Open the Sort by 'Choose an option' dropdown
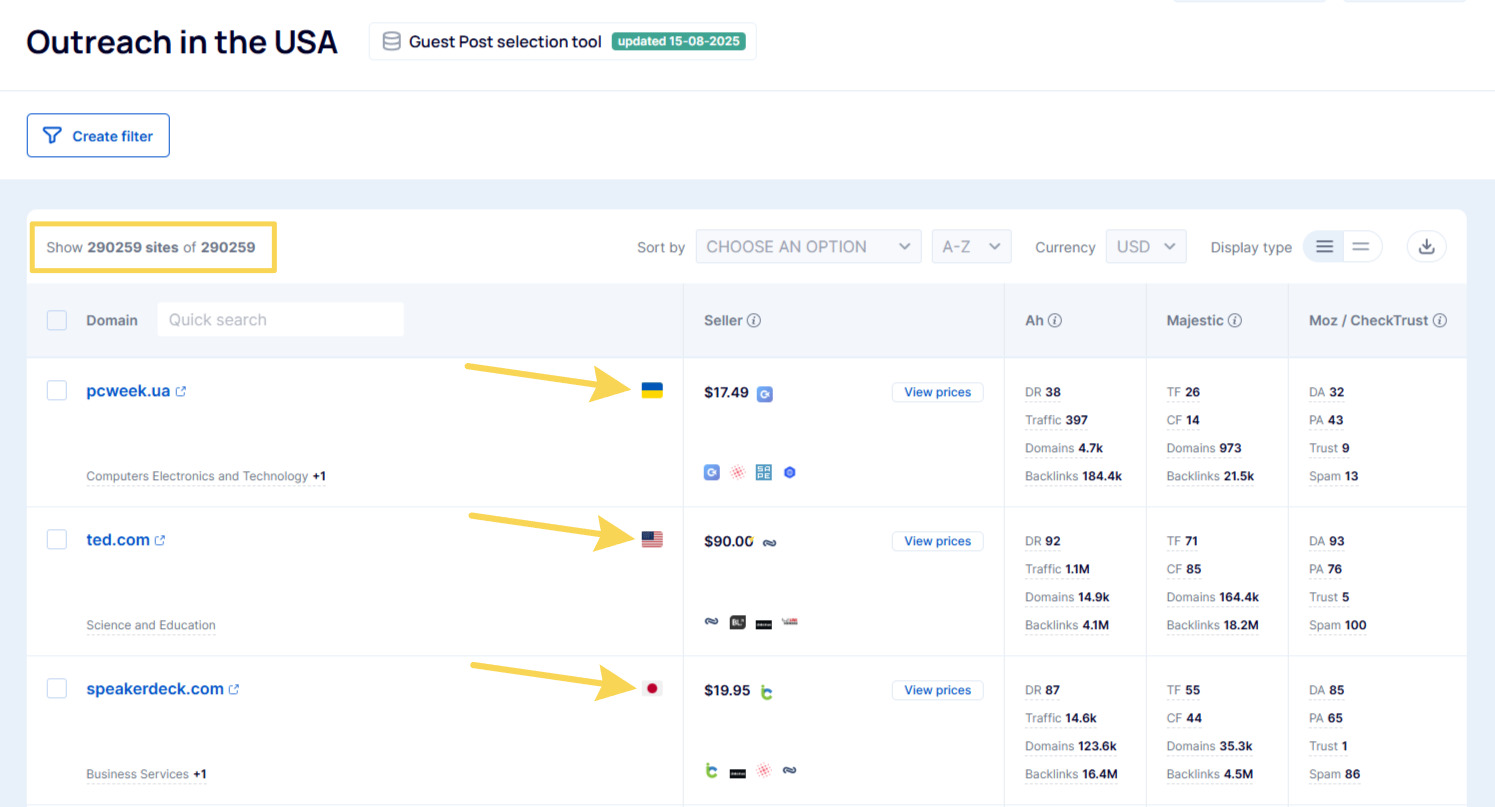 pos(808,247)
